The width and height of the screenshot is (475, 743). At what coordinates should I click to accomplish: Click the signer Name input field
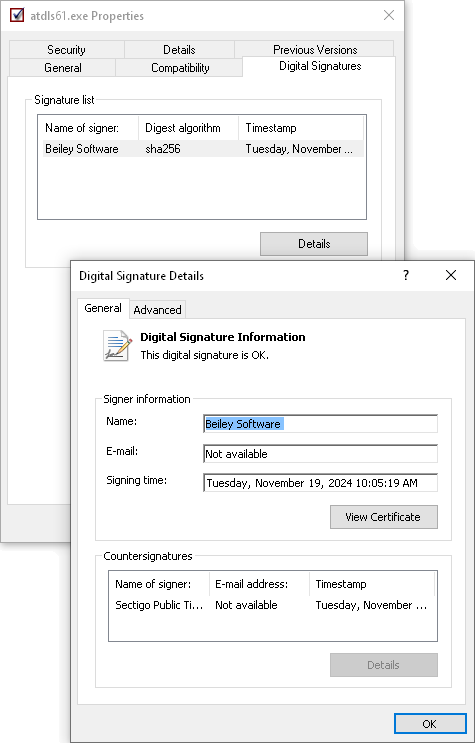(x=320, y=424)
